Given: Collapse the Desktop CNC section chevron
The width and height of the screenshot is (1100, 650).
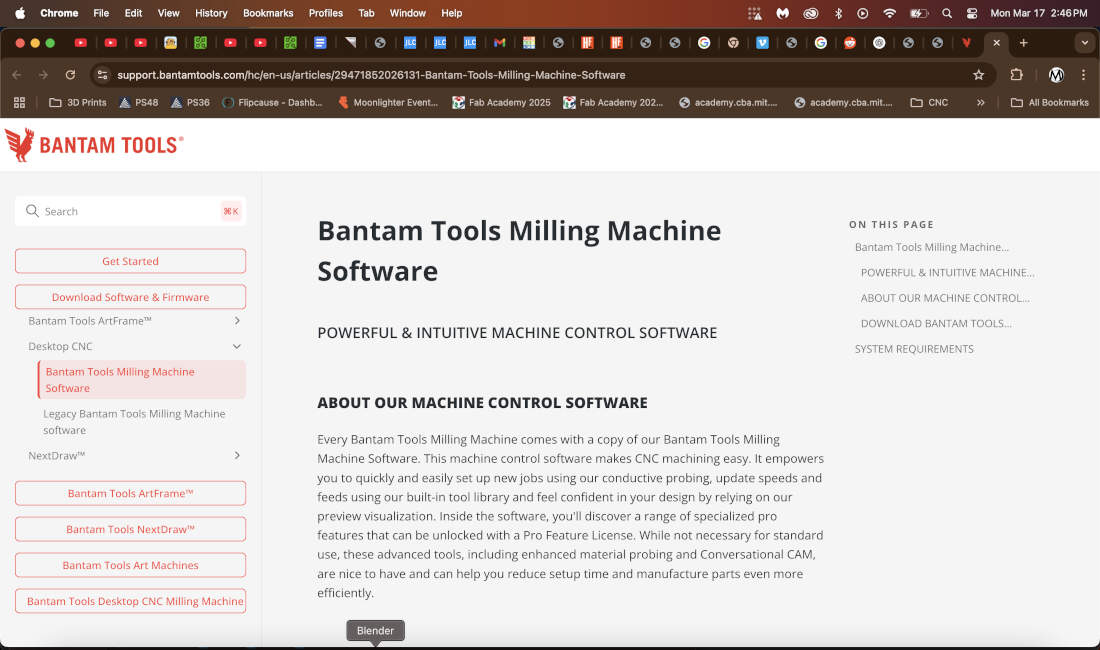Looking at the screenshot, I should click(237, 346).
